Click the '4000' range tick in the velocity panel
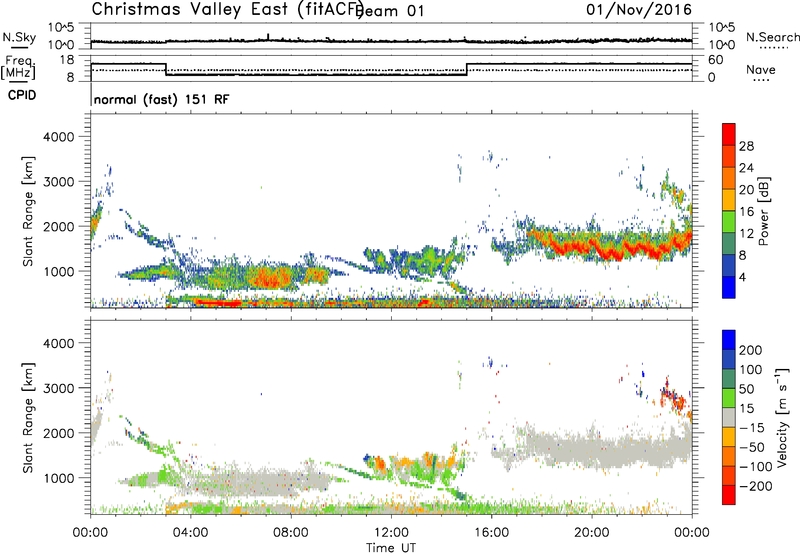The image size is (800, 554). [59, 343]
